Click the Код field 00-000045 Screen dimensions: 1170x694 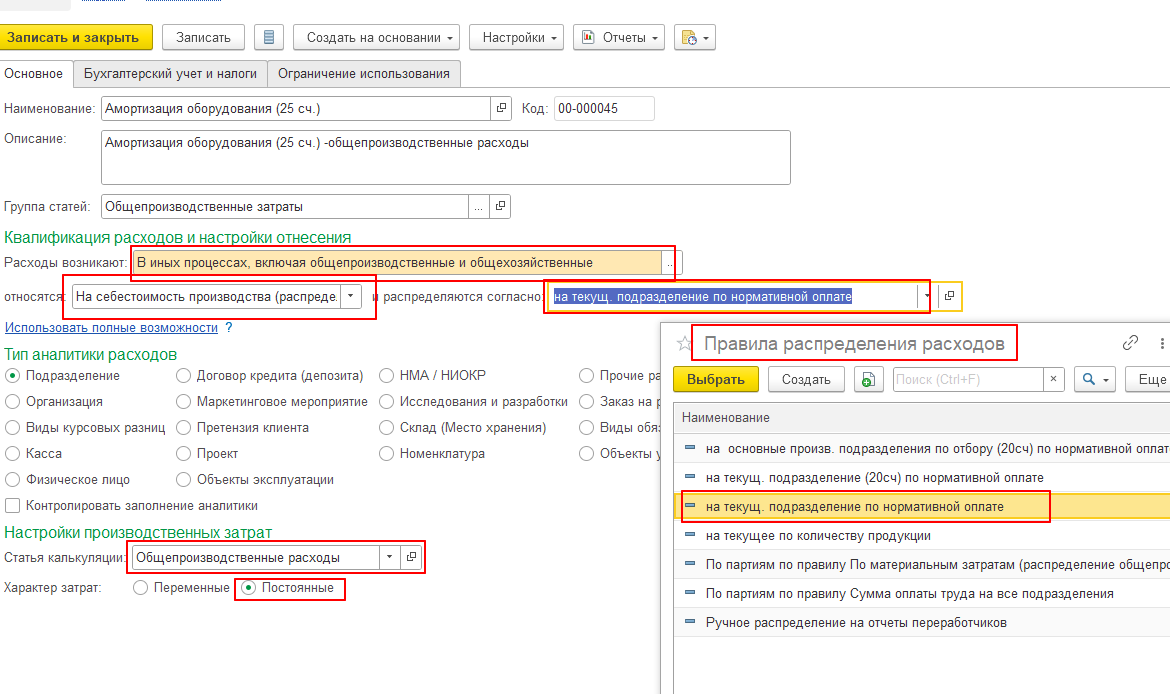click(604, 108)
